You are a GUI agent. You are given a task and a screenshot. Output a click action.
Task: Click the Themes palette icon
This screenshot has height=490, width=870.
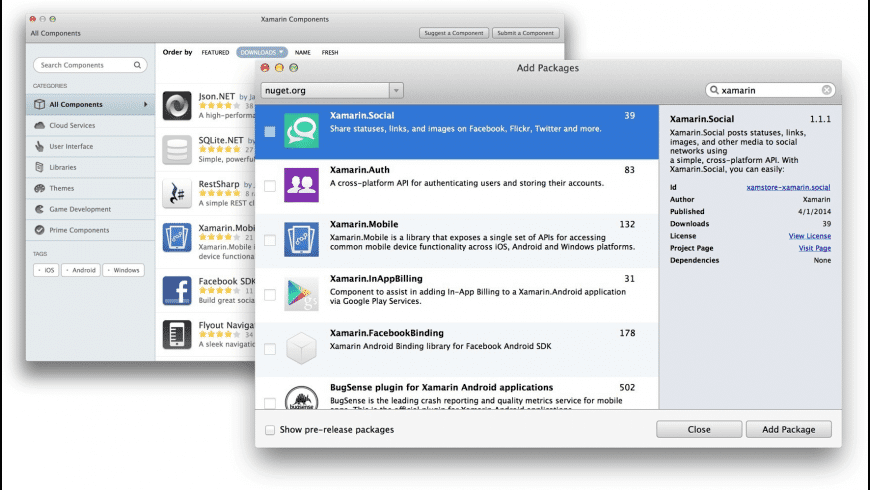click(x=39, y=188)
